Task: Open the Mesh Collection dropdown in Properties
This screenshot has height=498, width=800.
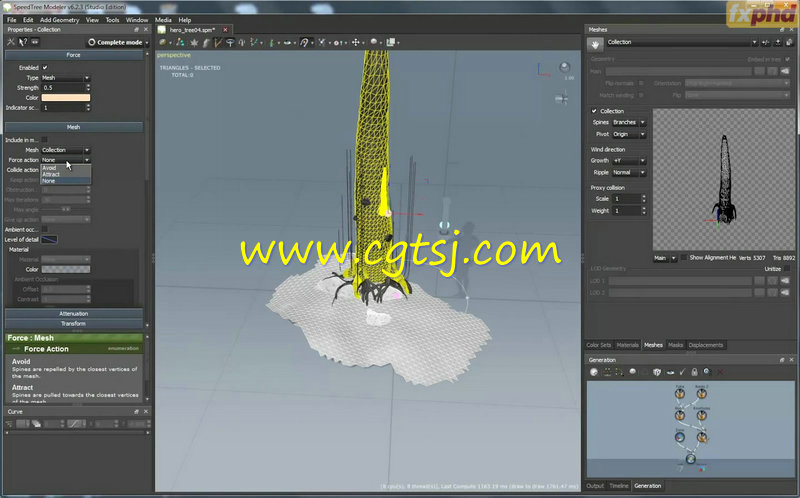Action: (x=65, y=150)
